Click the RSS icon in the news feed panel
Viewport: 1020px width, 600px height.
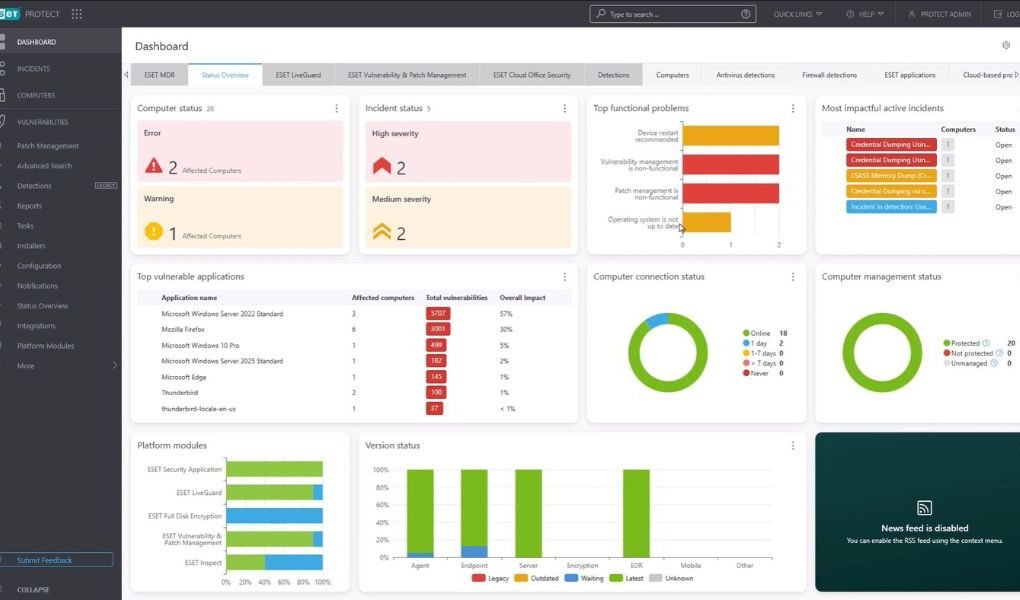point(924,508)
